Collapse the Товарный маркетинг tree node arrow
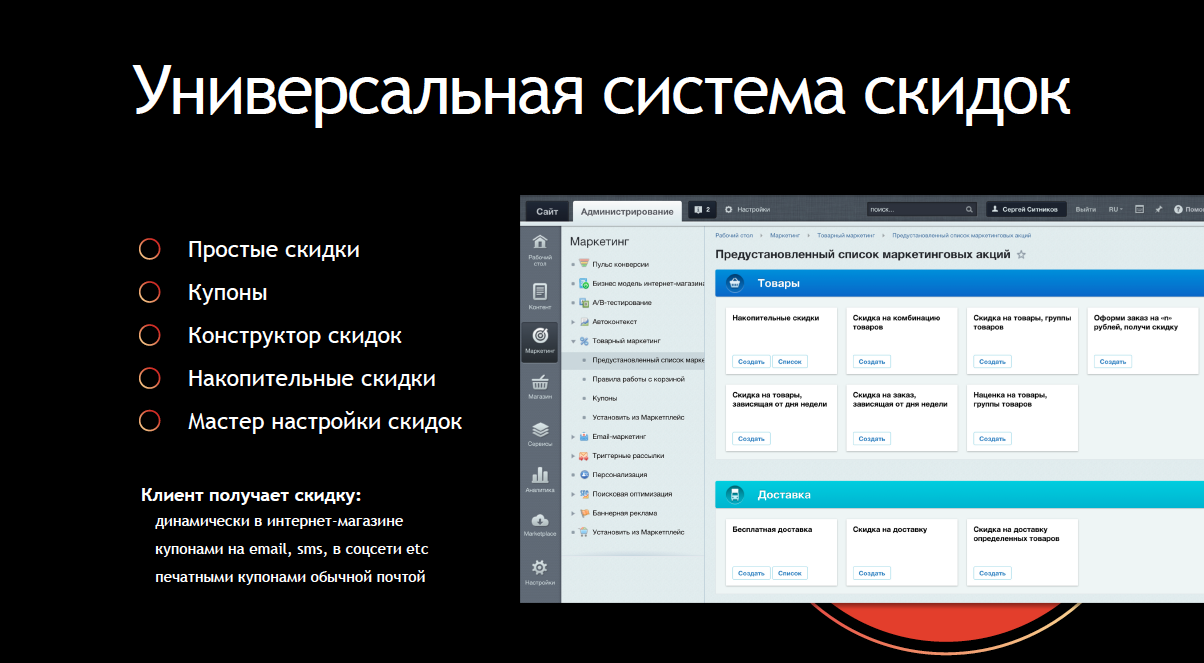The image size is (1204, 663). click(573, 341)
